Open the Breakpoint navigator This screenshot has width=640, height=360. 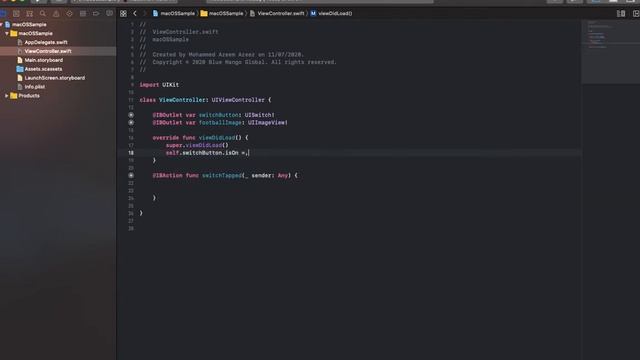click(x=96, y=13)
